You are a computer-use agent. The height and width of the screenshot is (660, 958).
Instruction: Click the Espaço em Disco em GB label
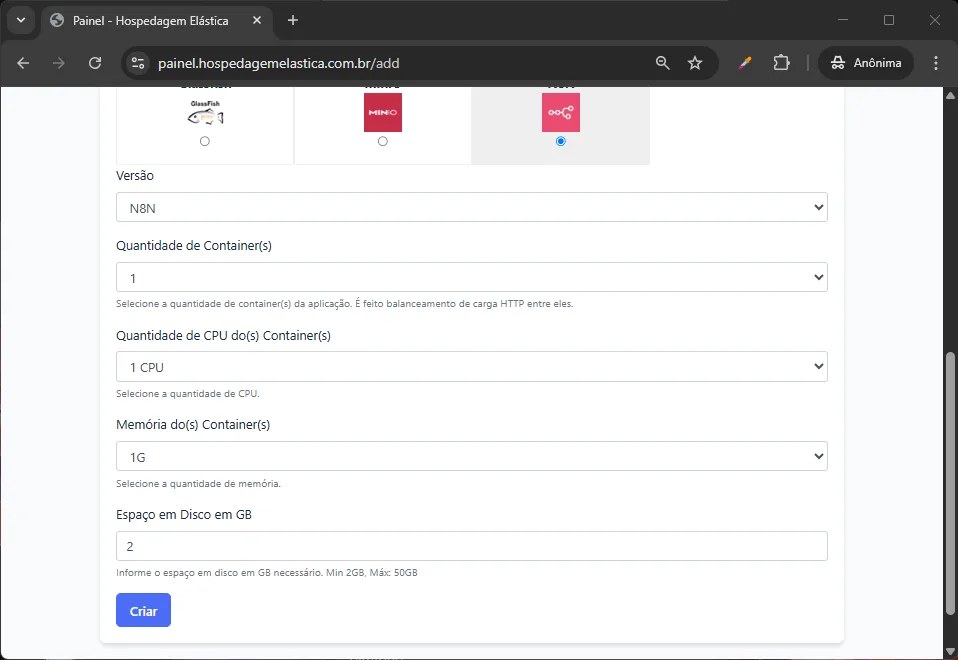184,515
